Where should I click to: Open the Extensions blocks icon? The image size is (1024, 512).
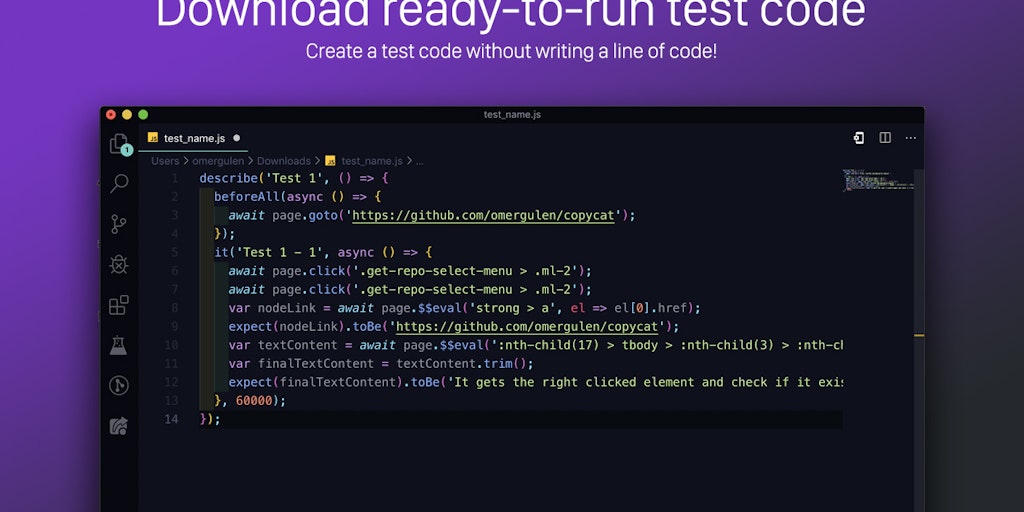[x=118, y=305]
